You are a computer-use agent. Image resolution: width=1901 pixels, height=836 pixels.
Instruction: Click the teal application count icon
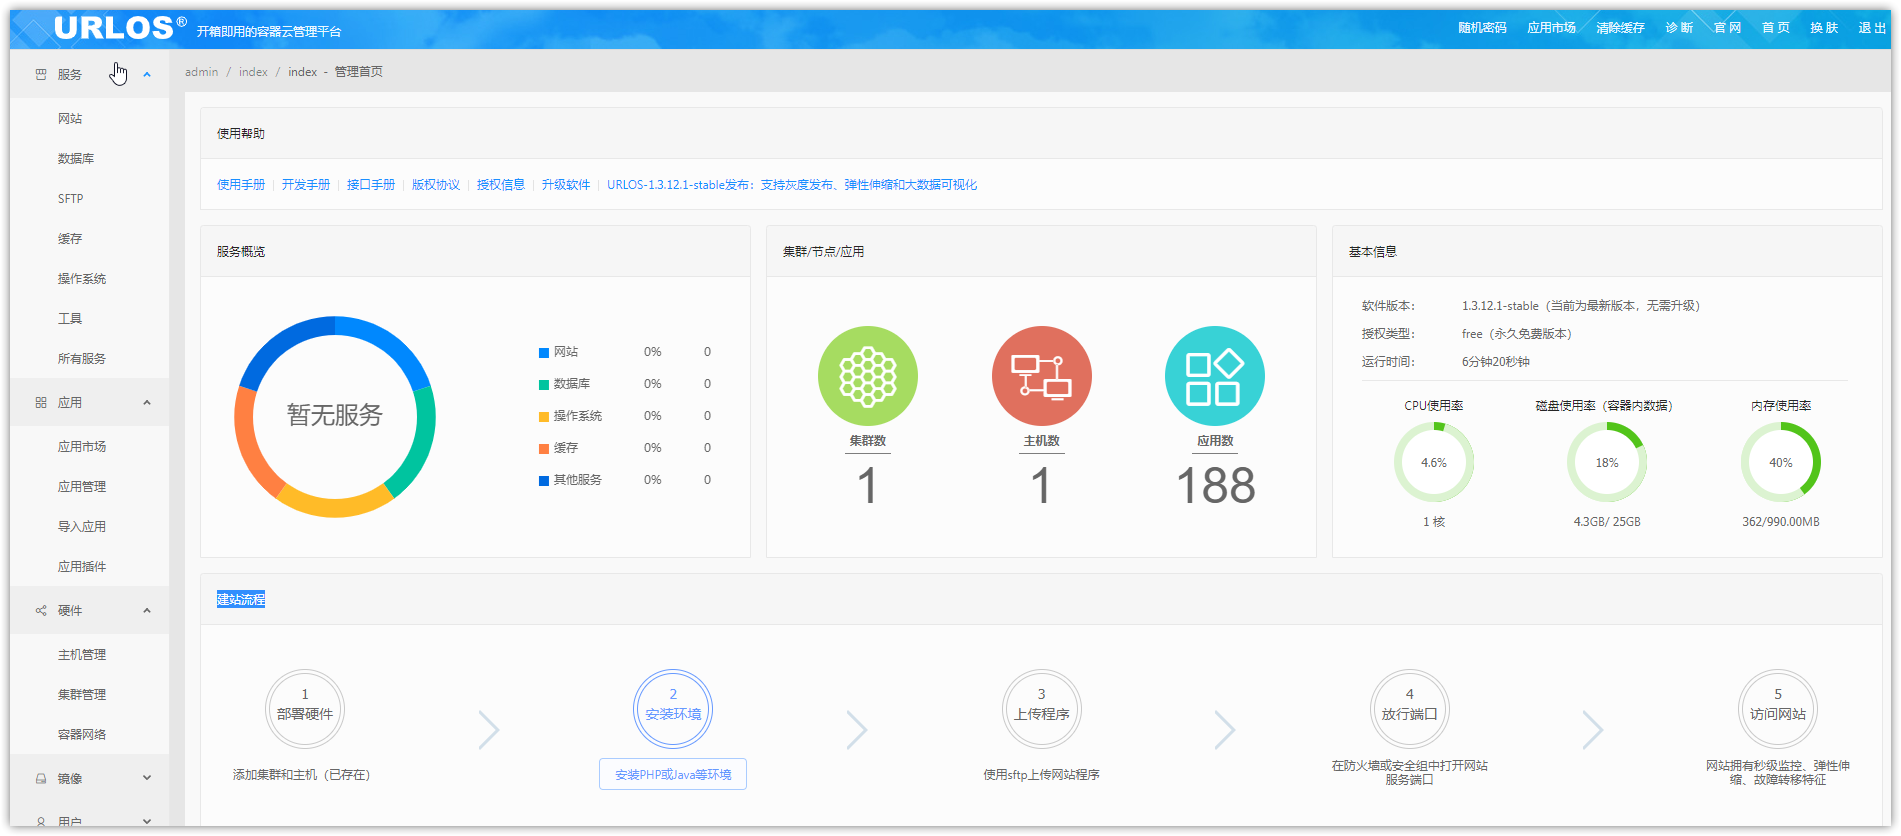[x=1214, y=376]
